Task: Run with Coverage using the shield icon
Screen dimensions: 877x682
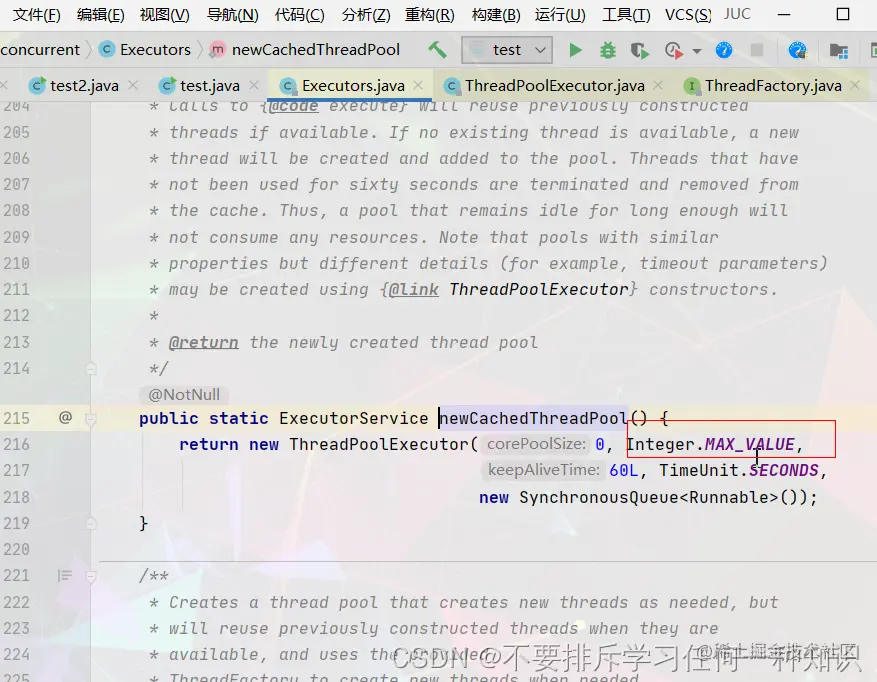Action: click(639, 51)
